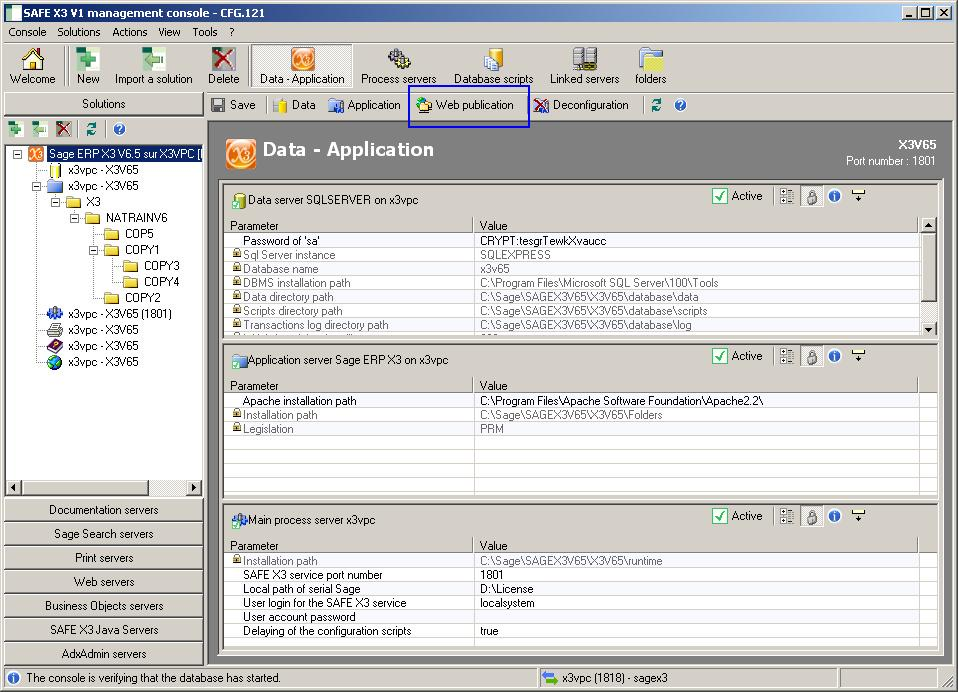Screen dimensions: 958x692
Task: Add a solution with the green plus icon above the tree
Action: [x=15, y=129]
